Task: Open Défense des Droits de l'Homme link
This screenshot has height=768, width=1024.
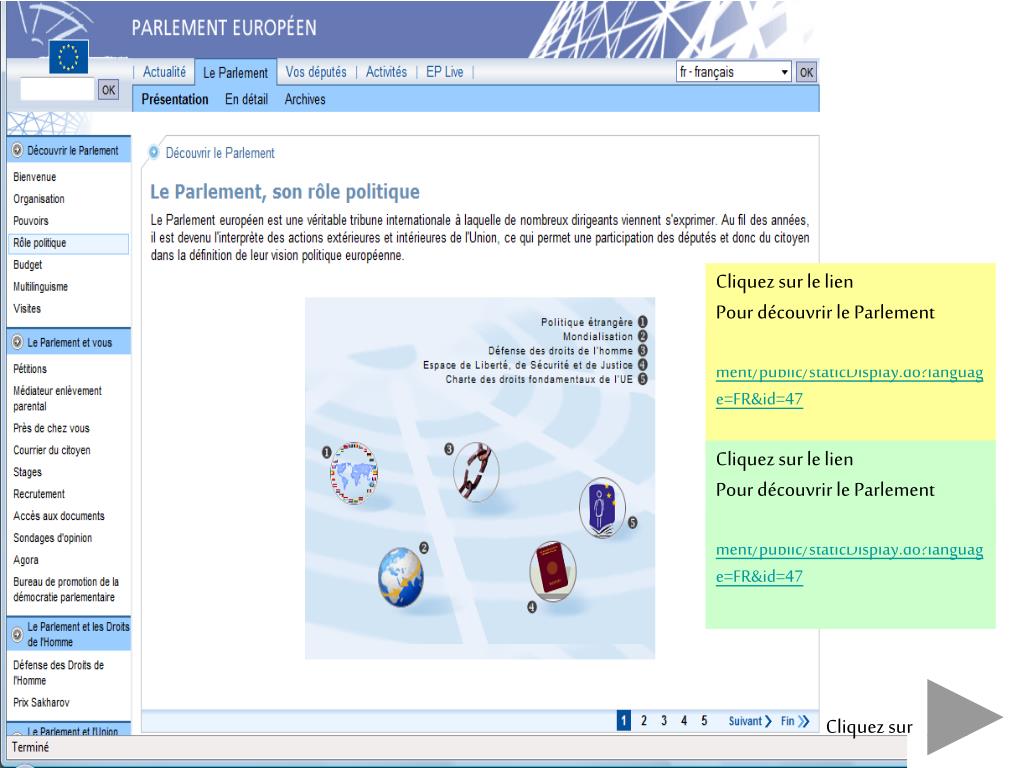Action: click(x=59, y=673)
